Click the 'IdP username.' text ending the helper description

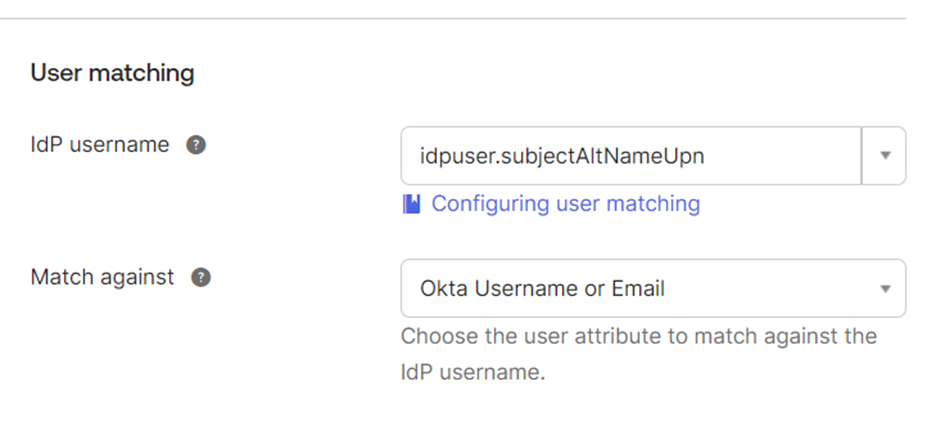473,372
